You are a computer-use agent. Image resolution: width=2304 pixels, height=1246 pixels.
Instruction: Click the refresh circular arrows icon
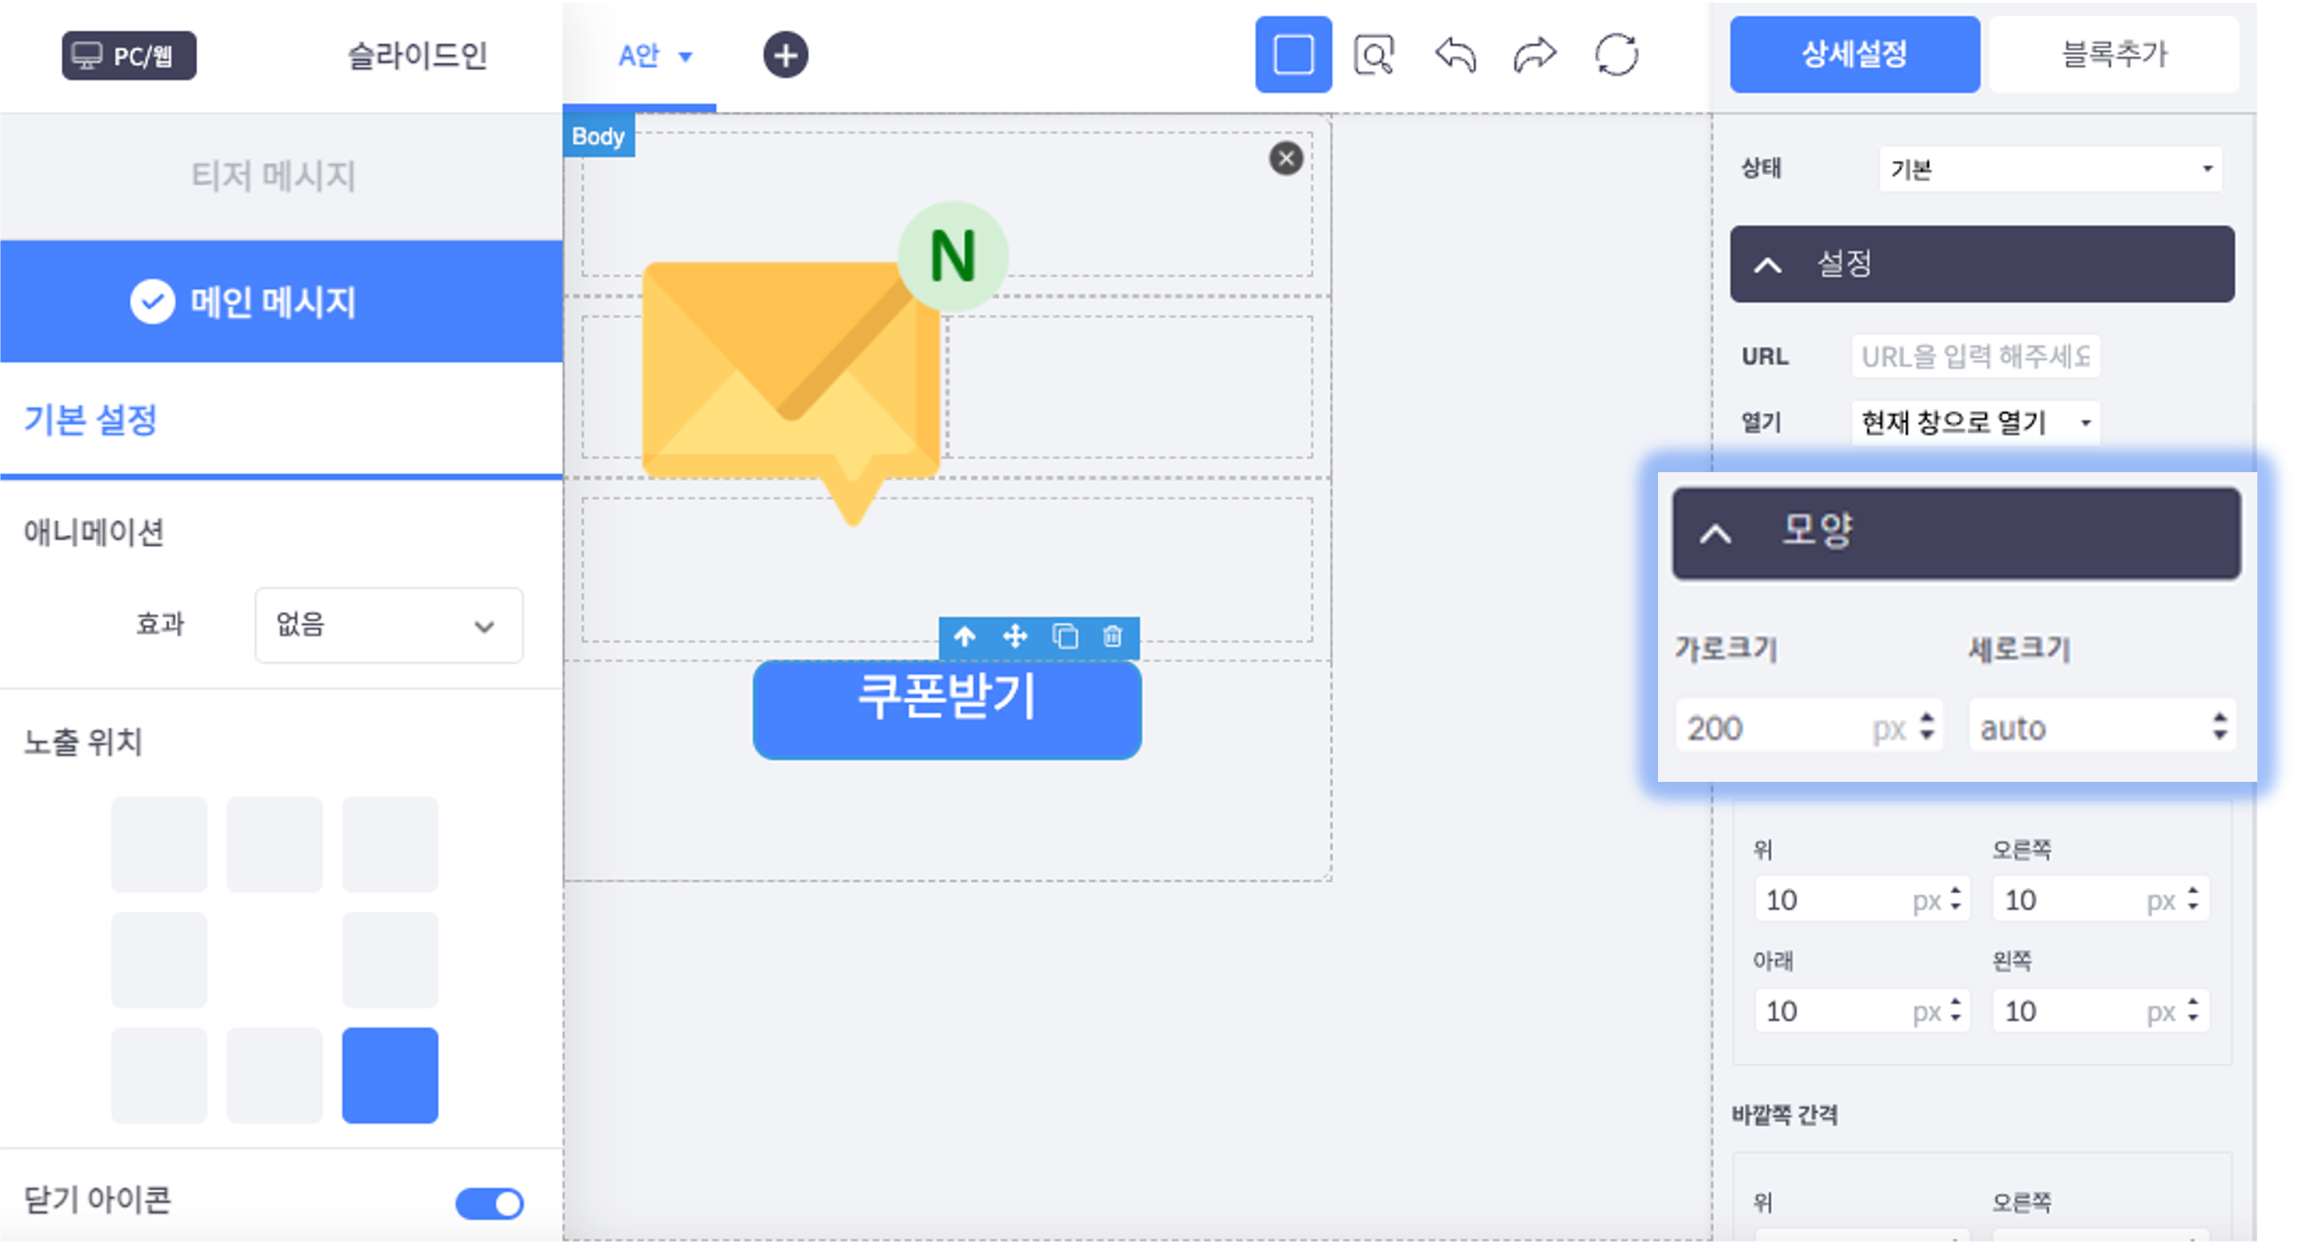pos(1616,55)
